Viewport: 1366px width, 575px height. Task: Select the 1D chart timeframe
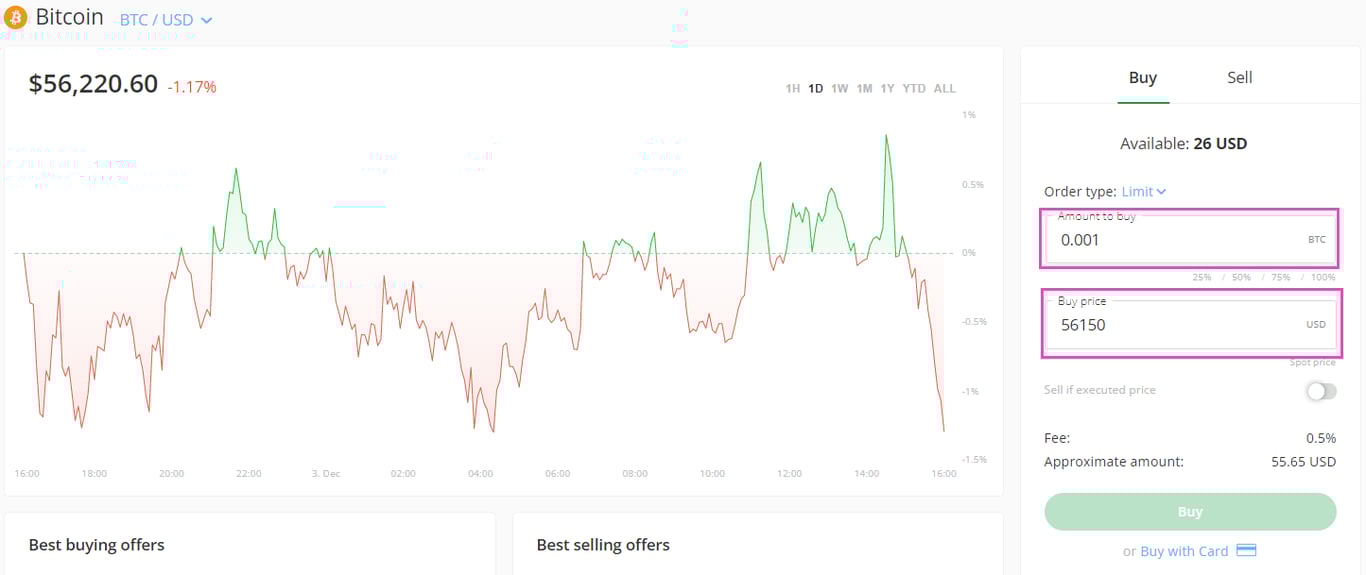pyautogui.click(x=816, y=89)
